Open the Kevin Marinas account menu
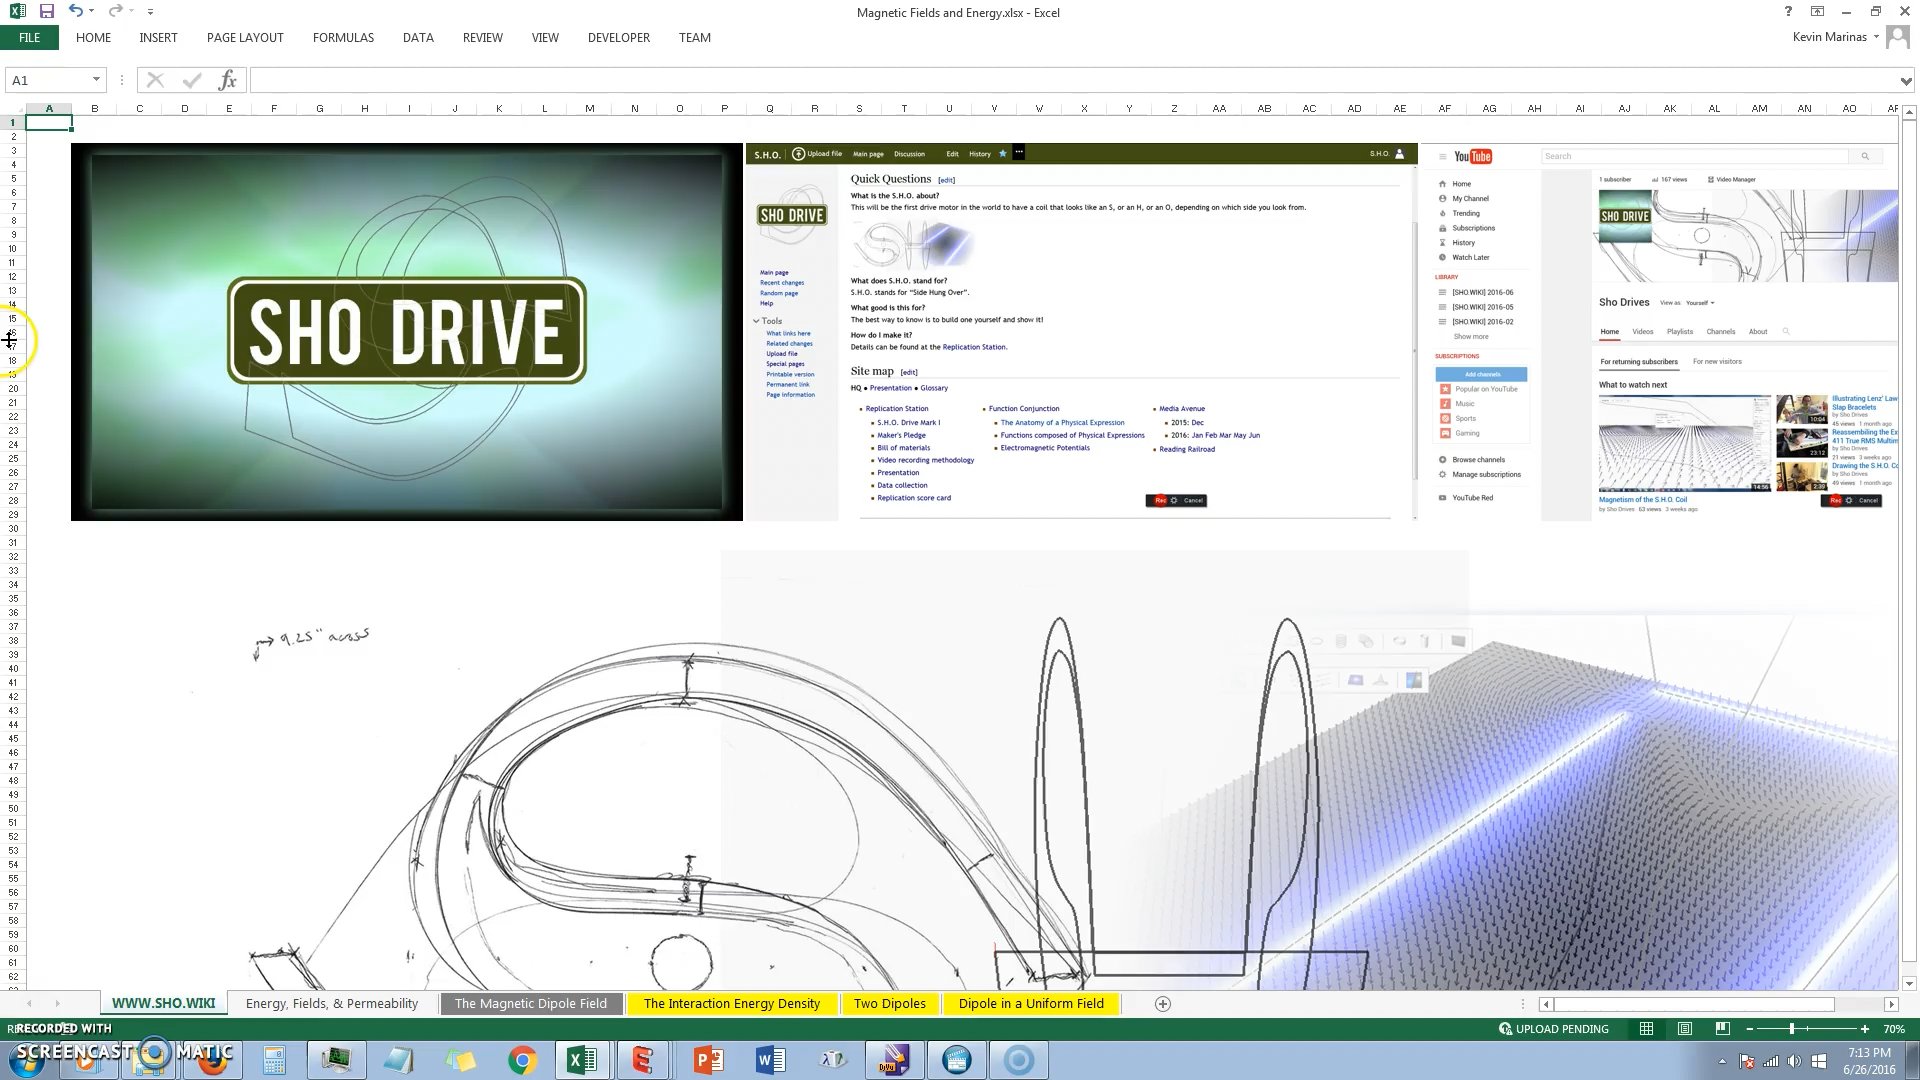1920x1080 pixels. point(1835,37)
